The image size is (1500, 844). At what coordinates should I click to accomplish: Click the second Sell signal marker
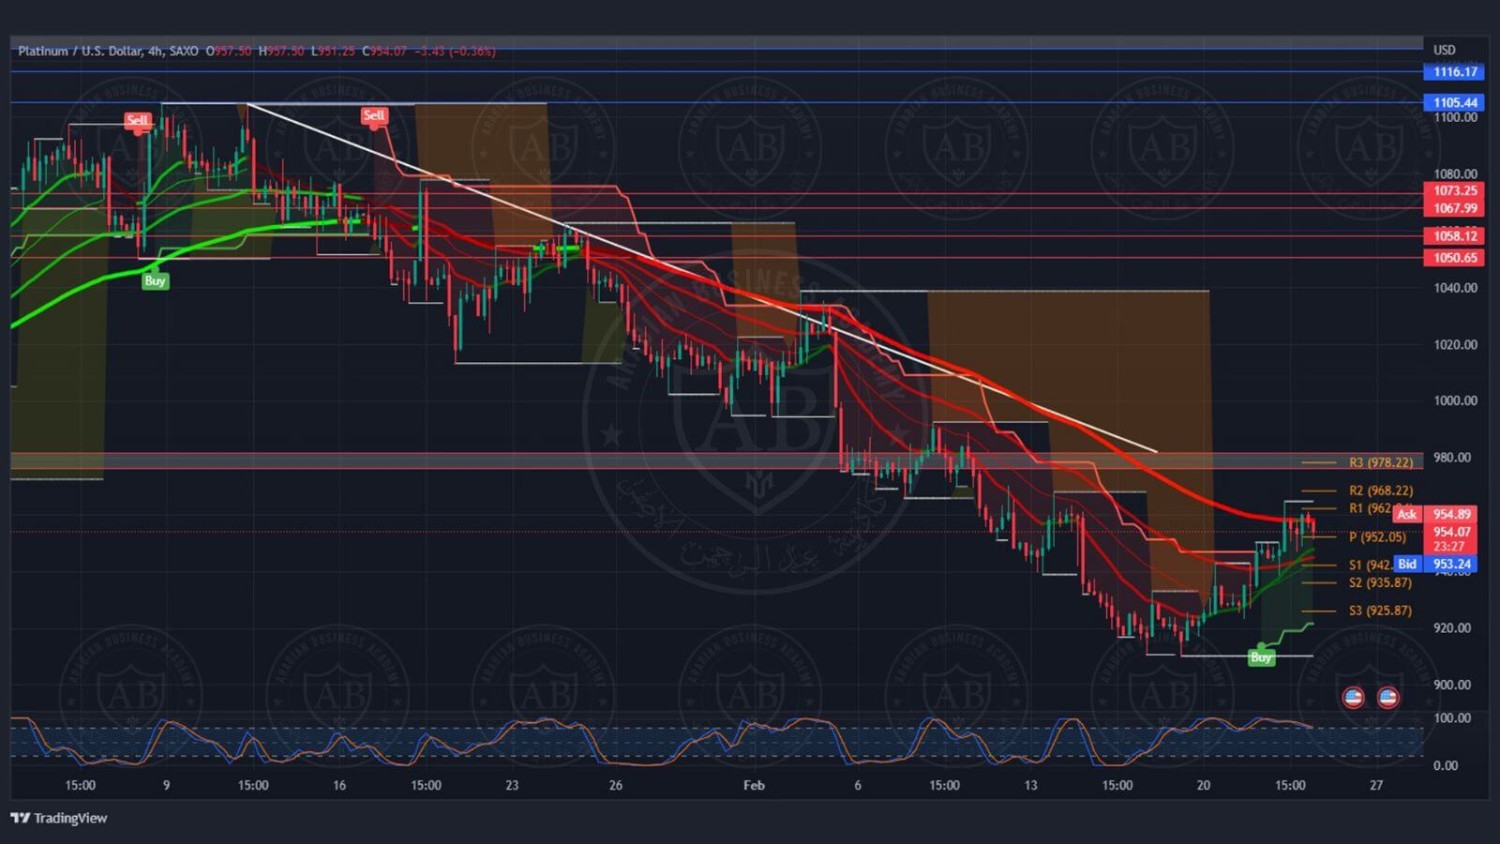pyautogui.click(x=374, y=116)
